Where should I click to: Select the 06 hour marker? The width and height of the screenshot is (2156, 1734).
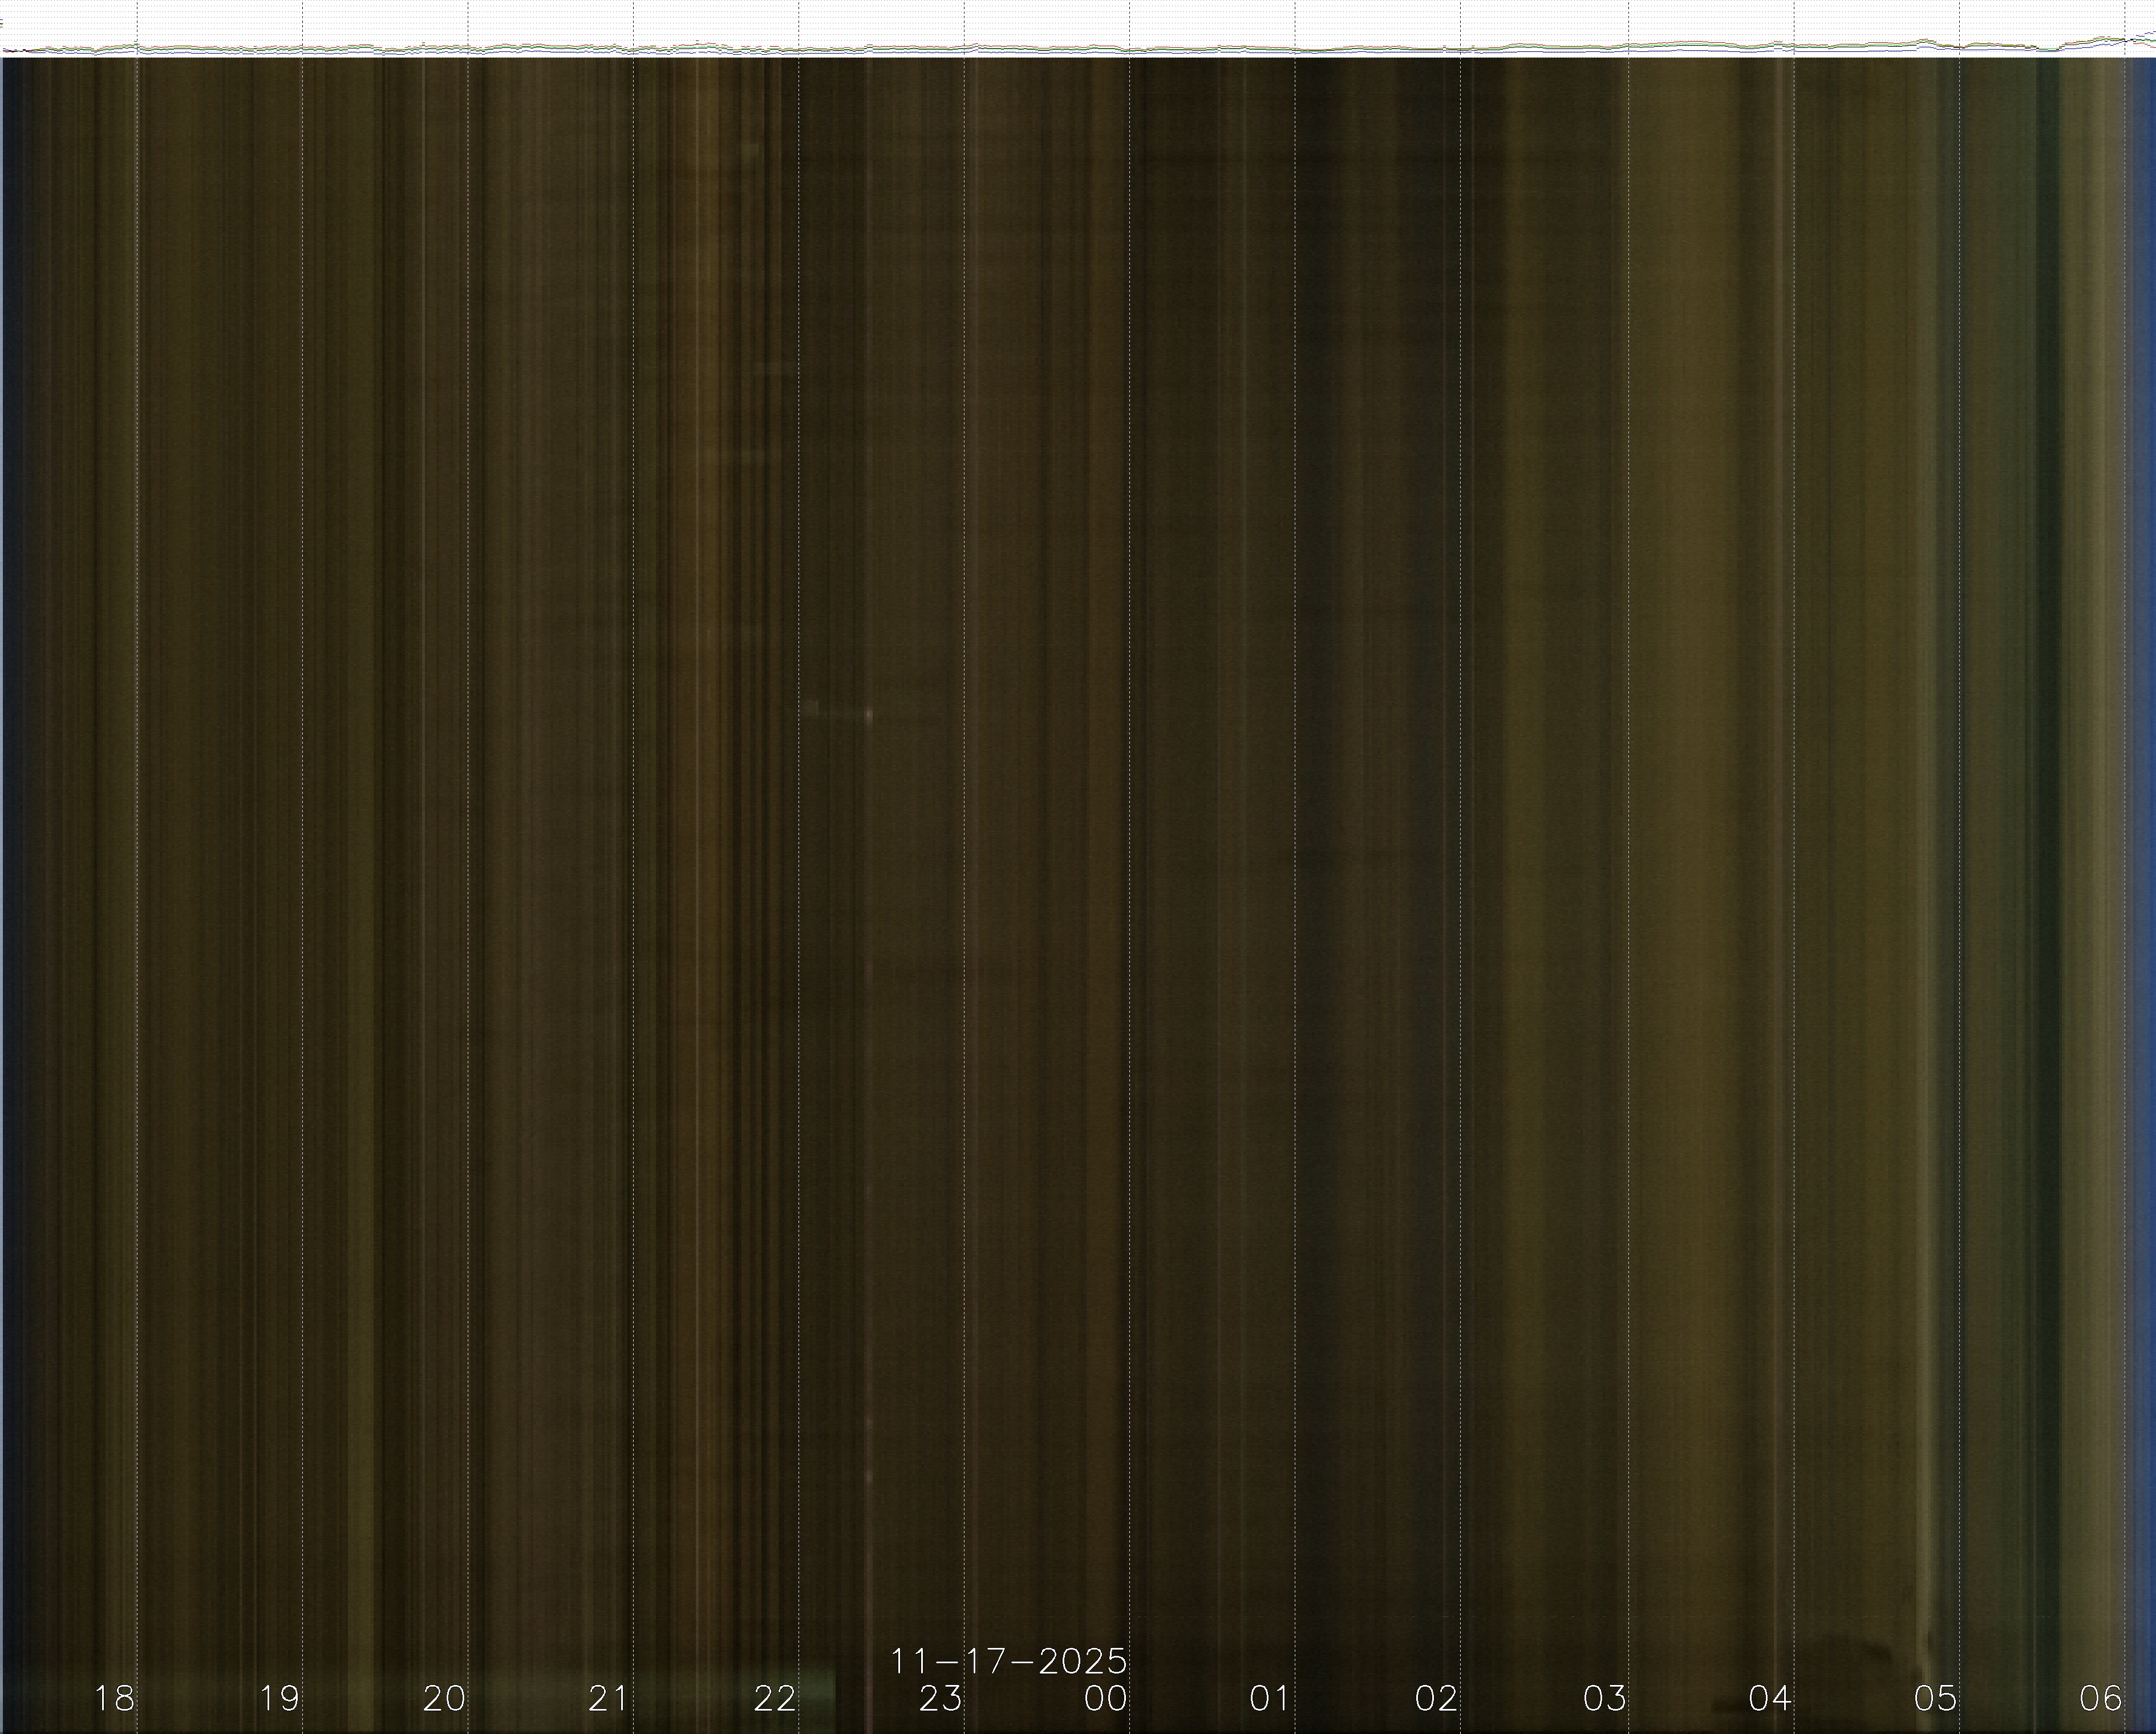2100,1698
